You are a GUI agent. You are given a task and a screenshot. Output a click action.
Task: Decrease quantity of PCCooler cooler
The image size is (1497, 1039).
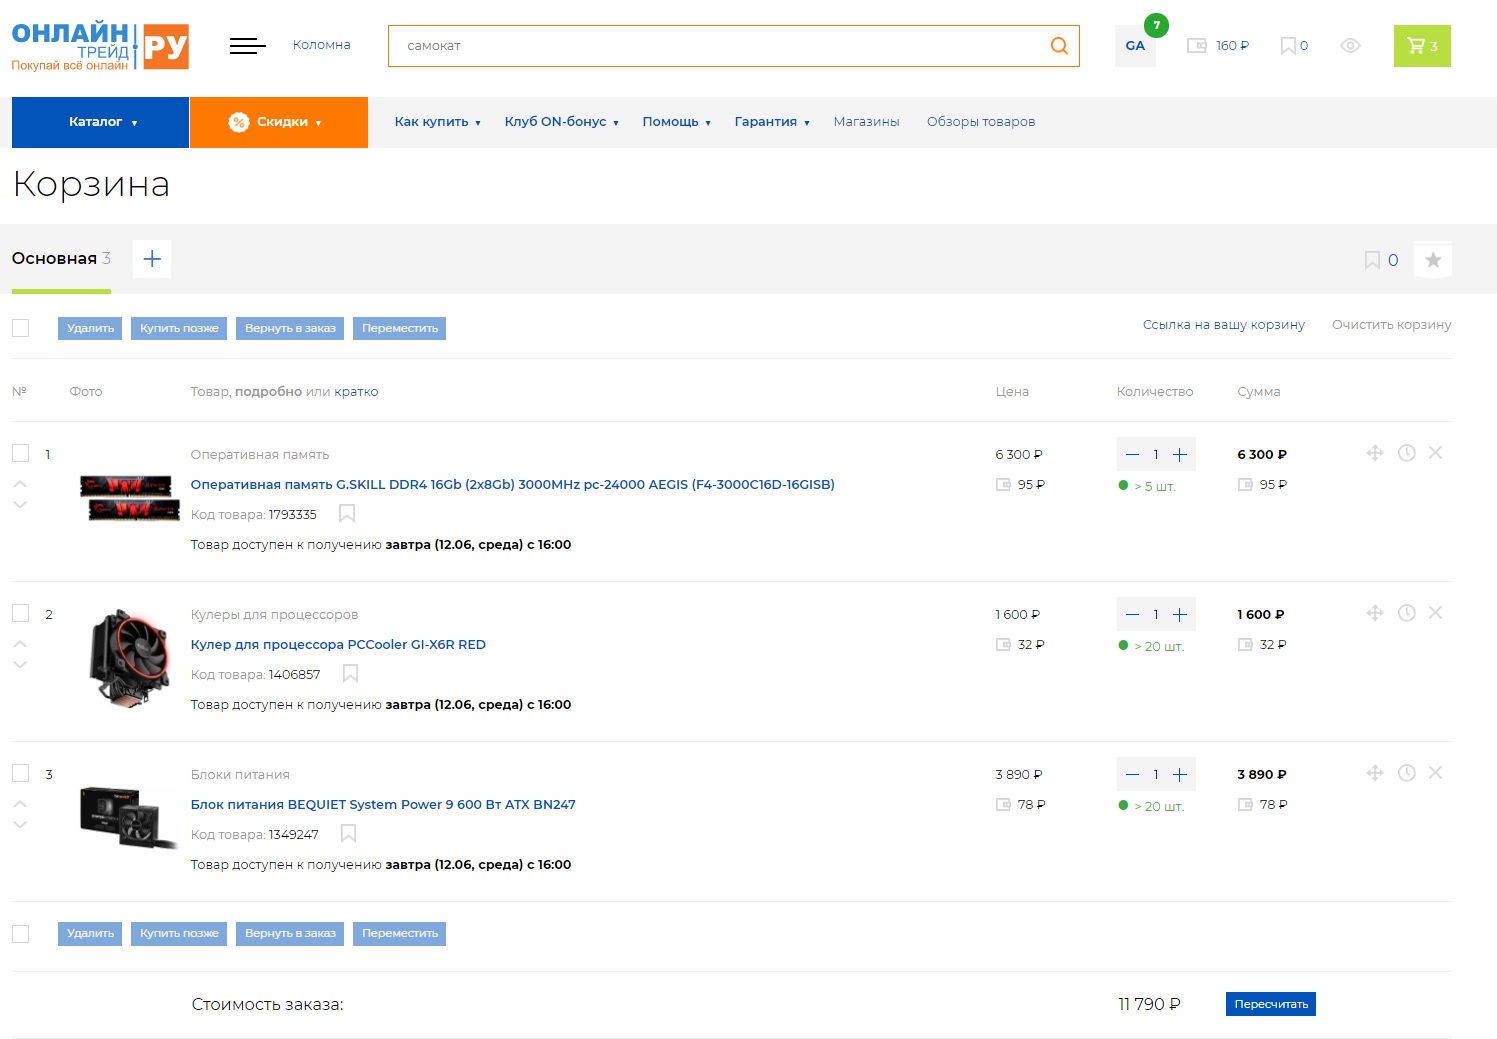[1132, 615]
